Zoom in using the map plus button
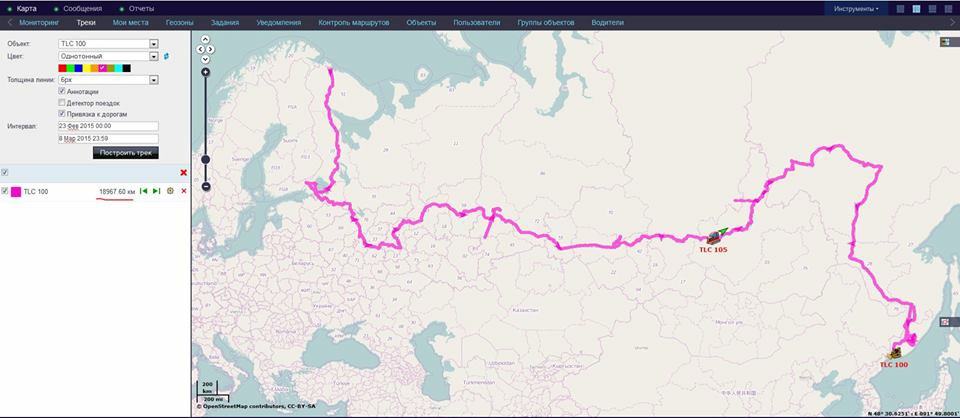Image resolution: width=960 pixels, height=418 pixels. click(206, 72)
